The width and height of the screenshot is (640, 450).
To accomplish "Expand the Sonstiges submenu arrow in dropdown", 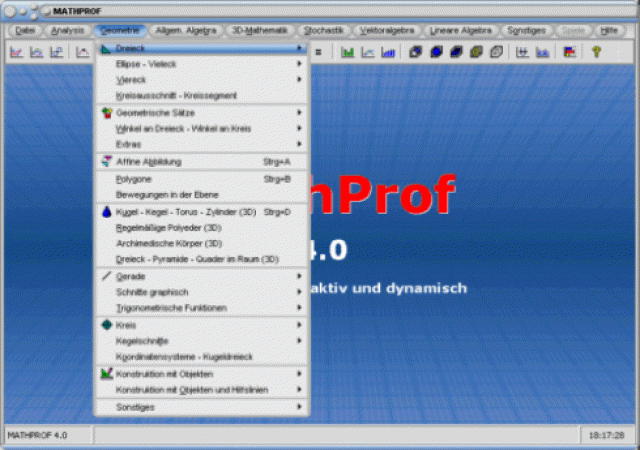I will point(299,407).
